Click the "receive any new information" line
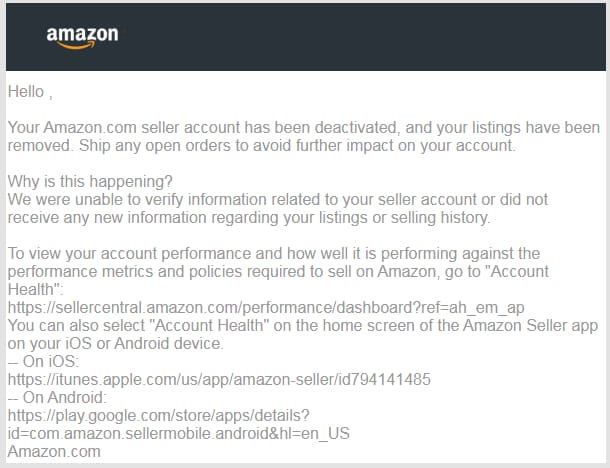610x468 pixels. pyautogui.click(x=249, y=217)
